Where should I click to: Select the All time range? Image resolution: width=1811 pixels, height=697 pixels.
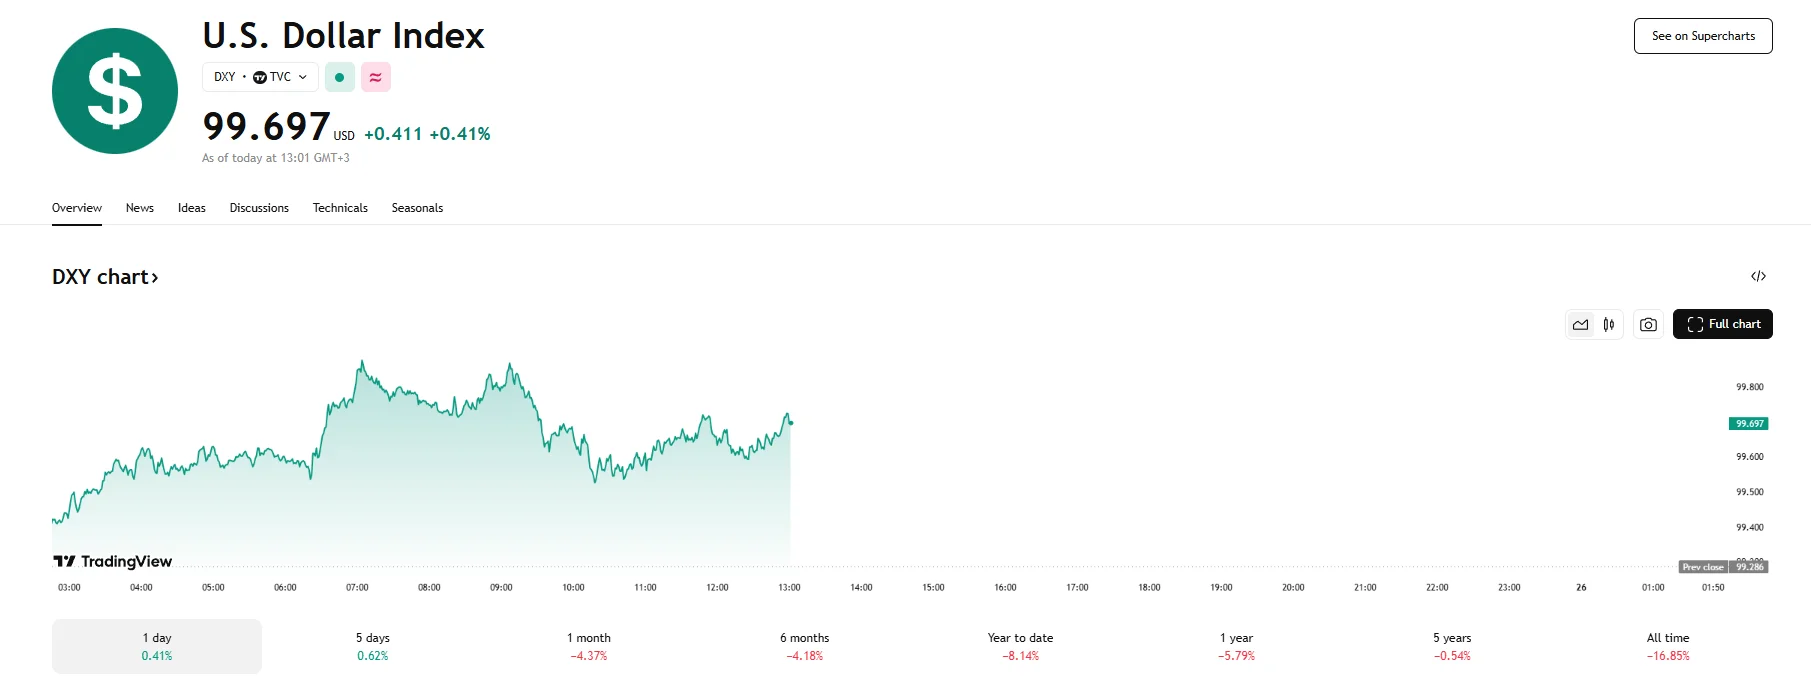(1668, 646)
